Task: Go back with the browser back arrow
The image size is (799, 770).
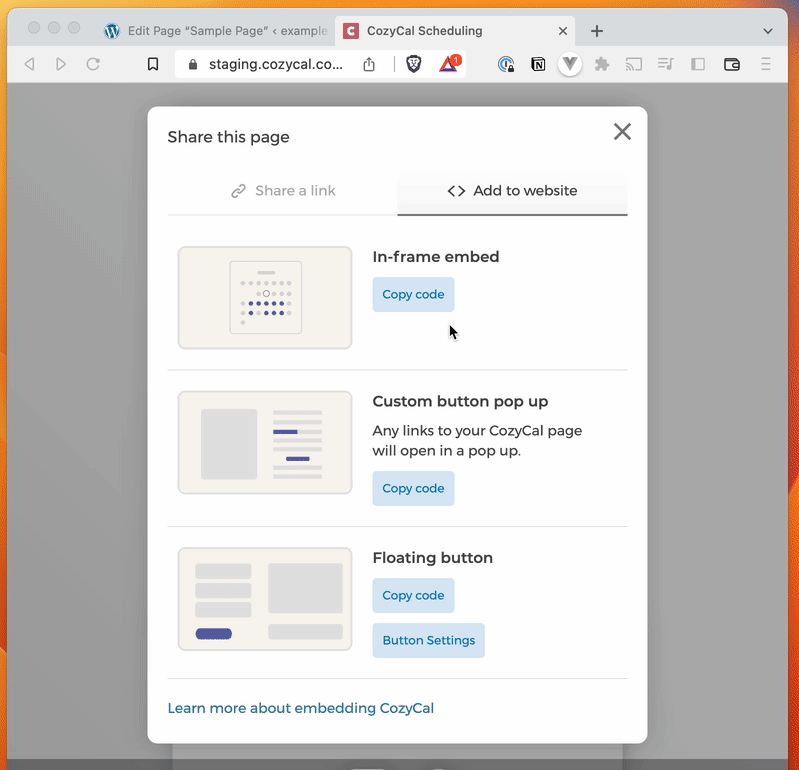Action: pyautogui.click(x=30, y=64)
